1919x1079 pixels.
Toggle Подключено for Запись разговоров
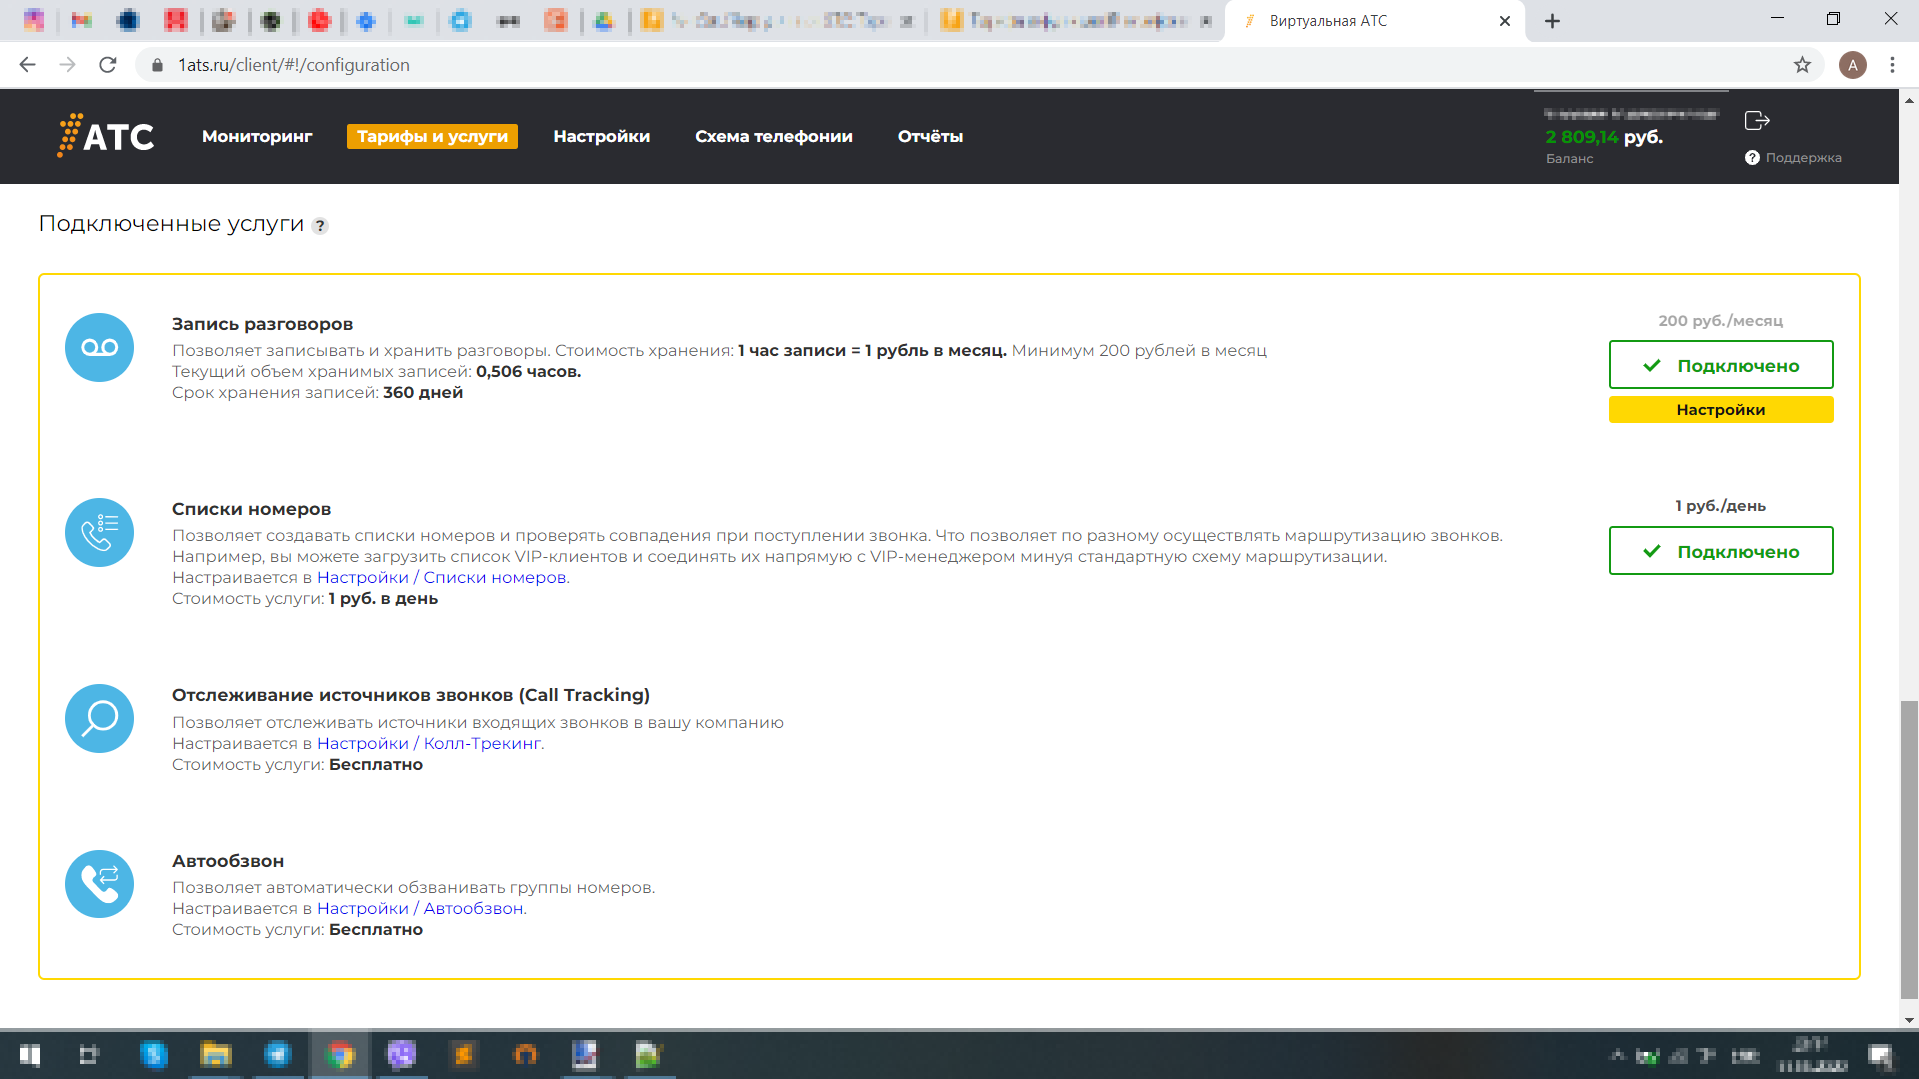point(1720,365)
